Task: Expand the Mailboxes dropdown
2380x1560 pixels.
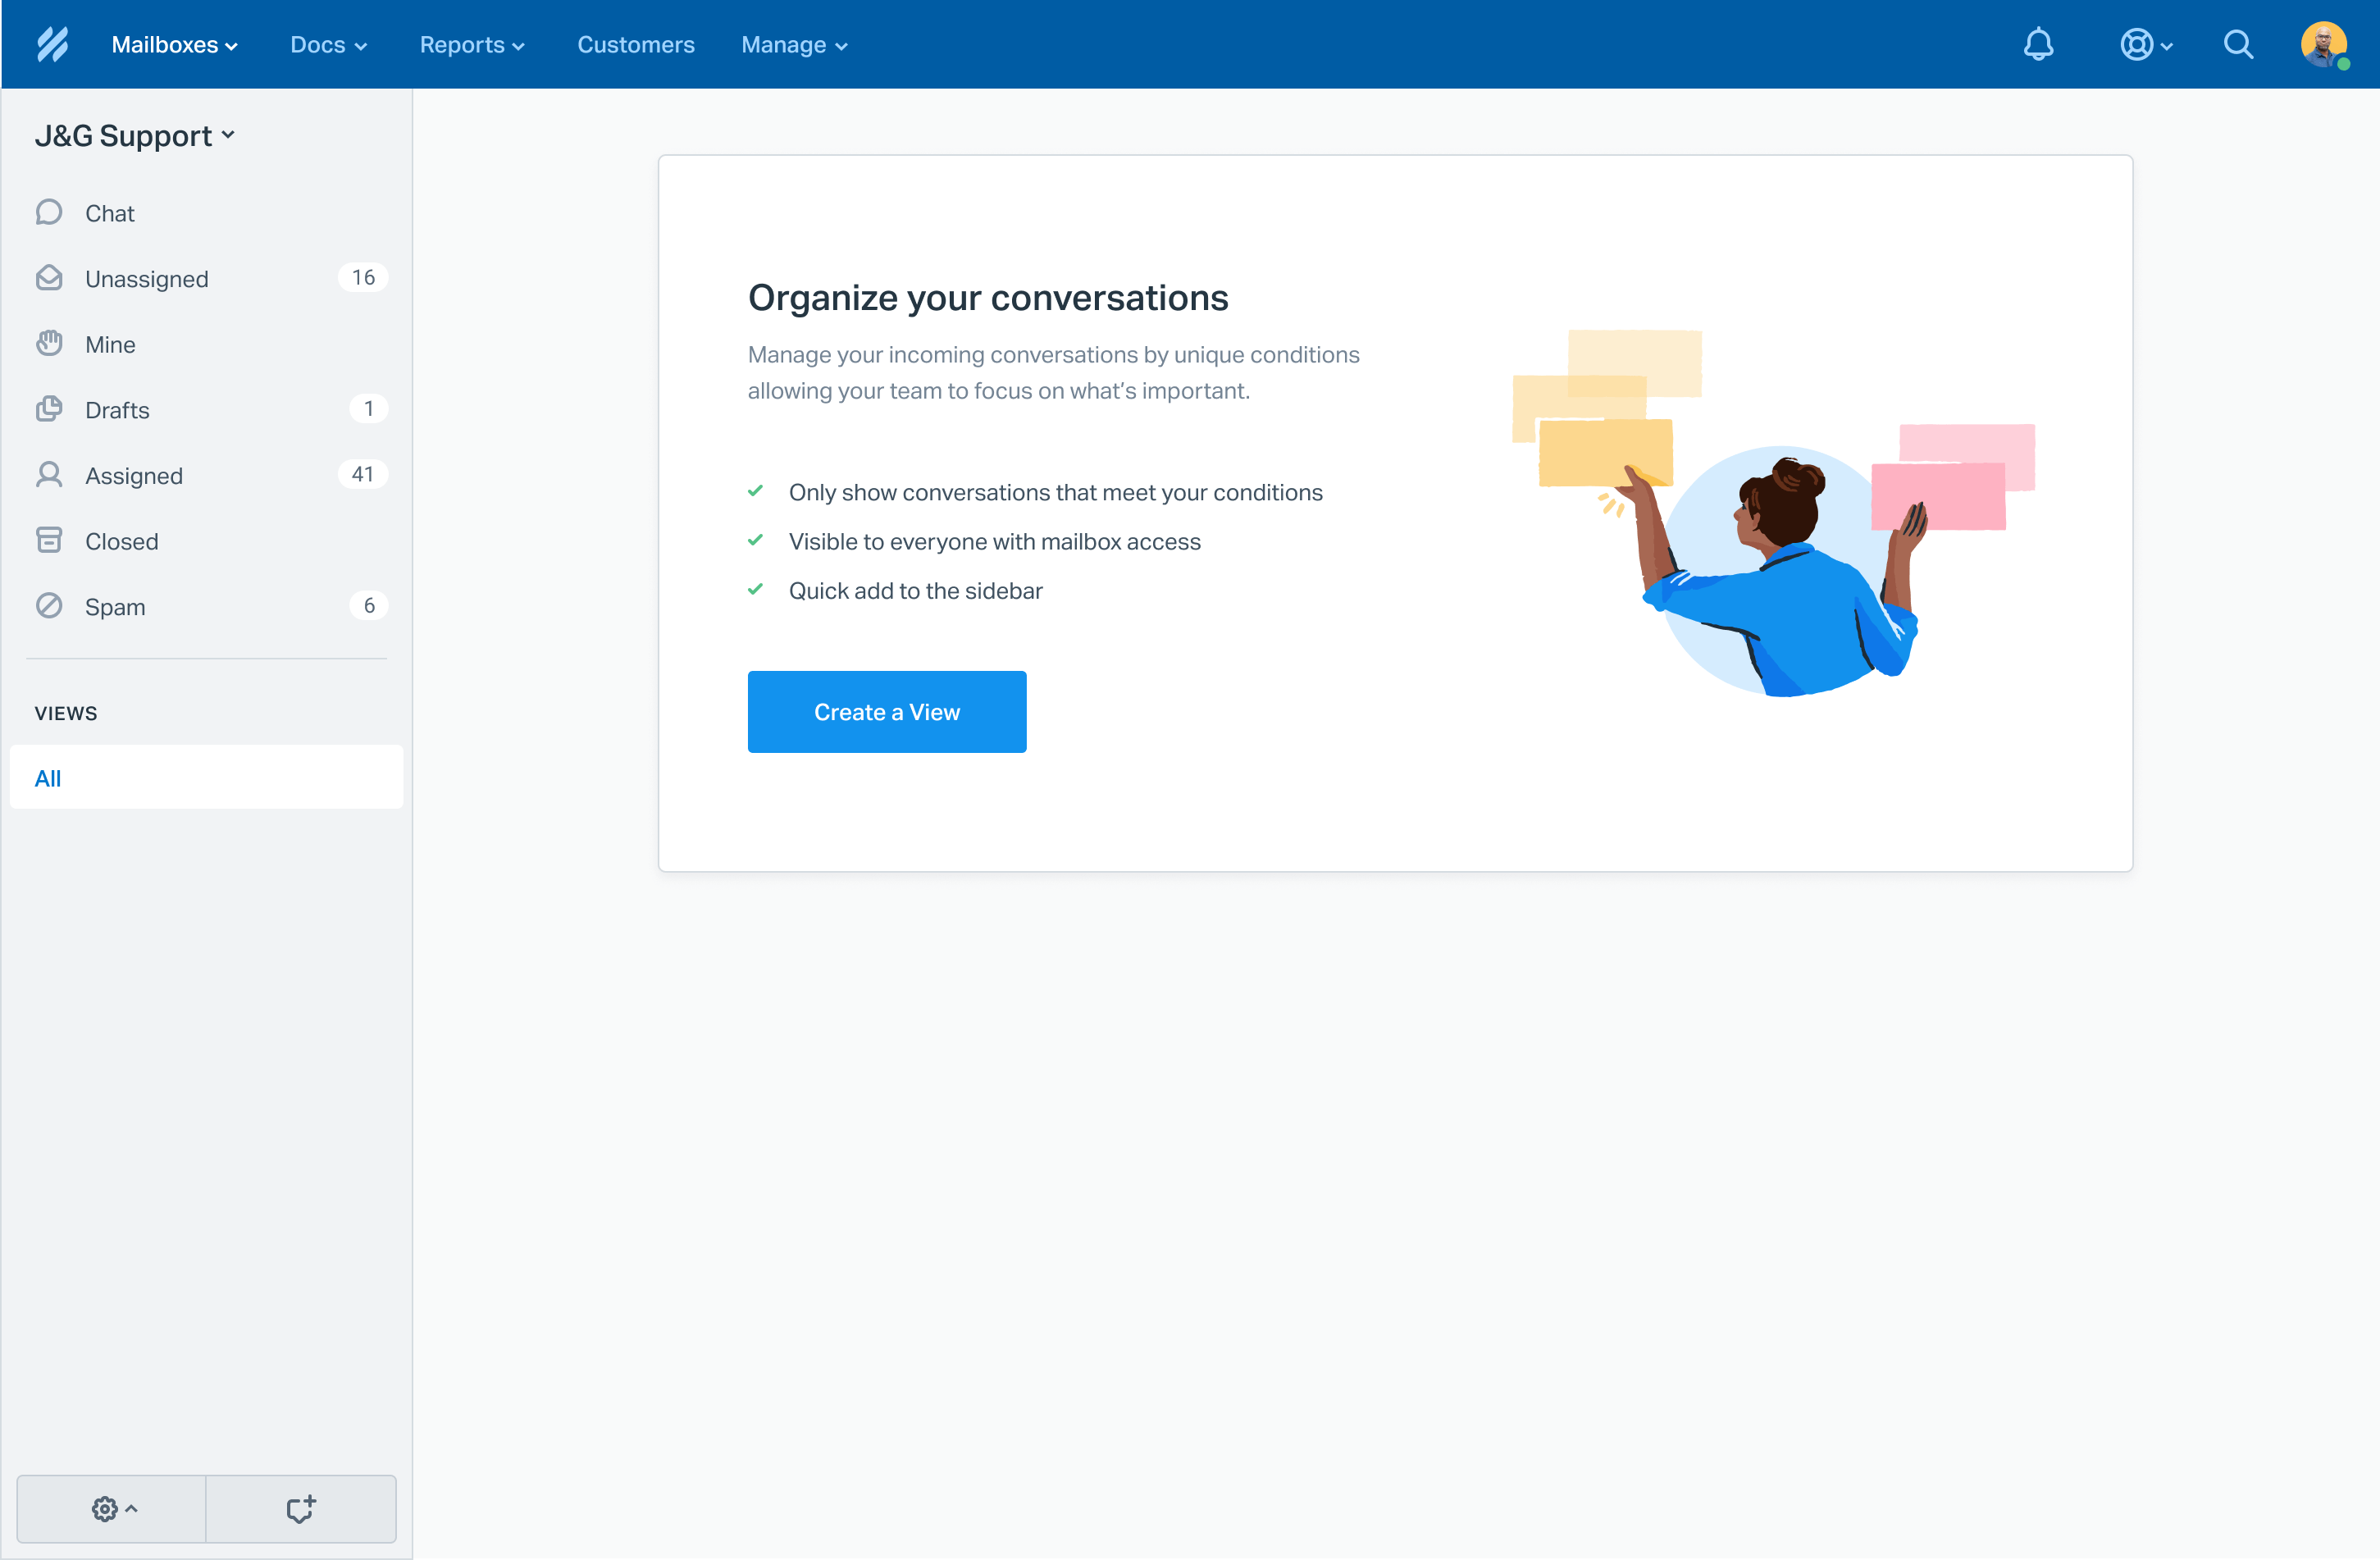Action: [x=174, y=44]
